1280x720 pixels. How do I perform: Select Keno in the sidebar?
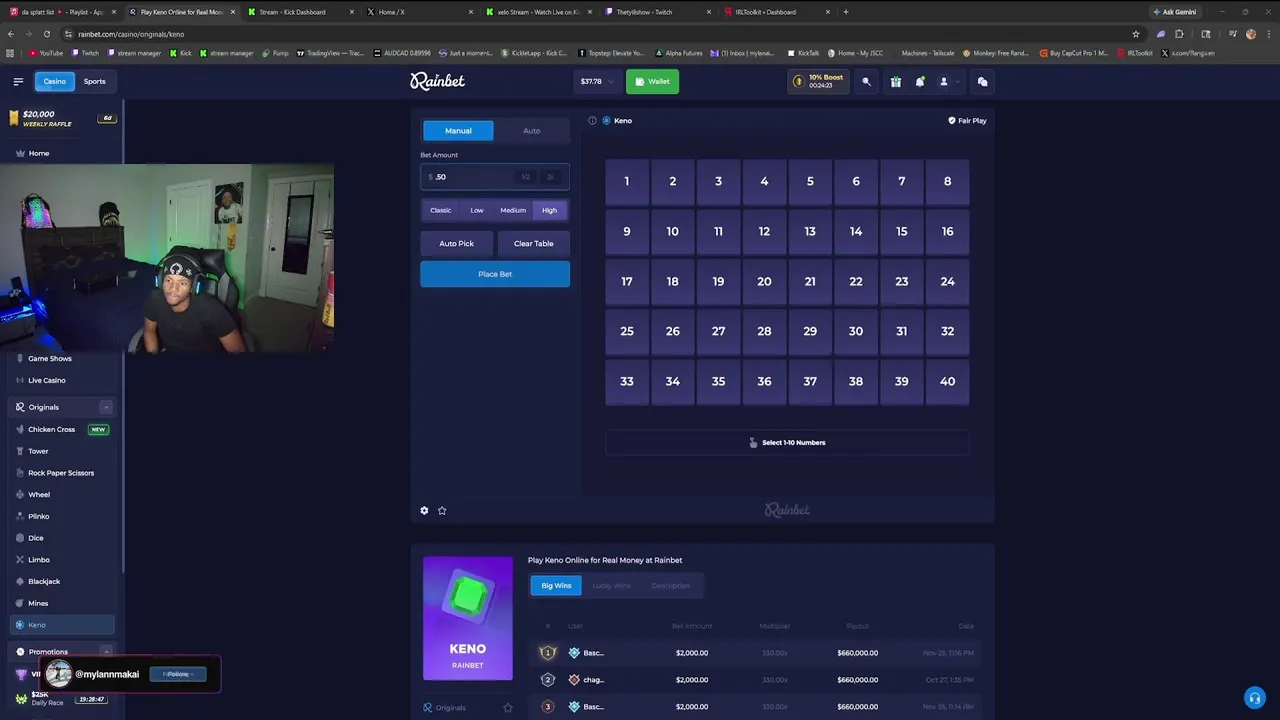pos(62,625)
